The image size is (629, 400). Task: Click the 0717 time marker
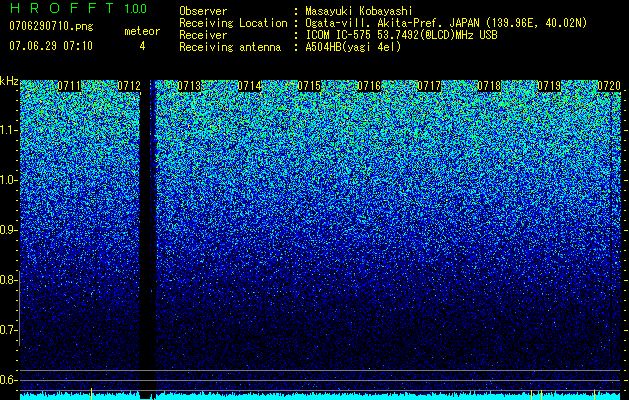[x=429, y=86]
